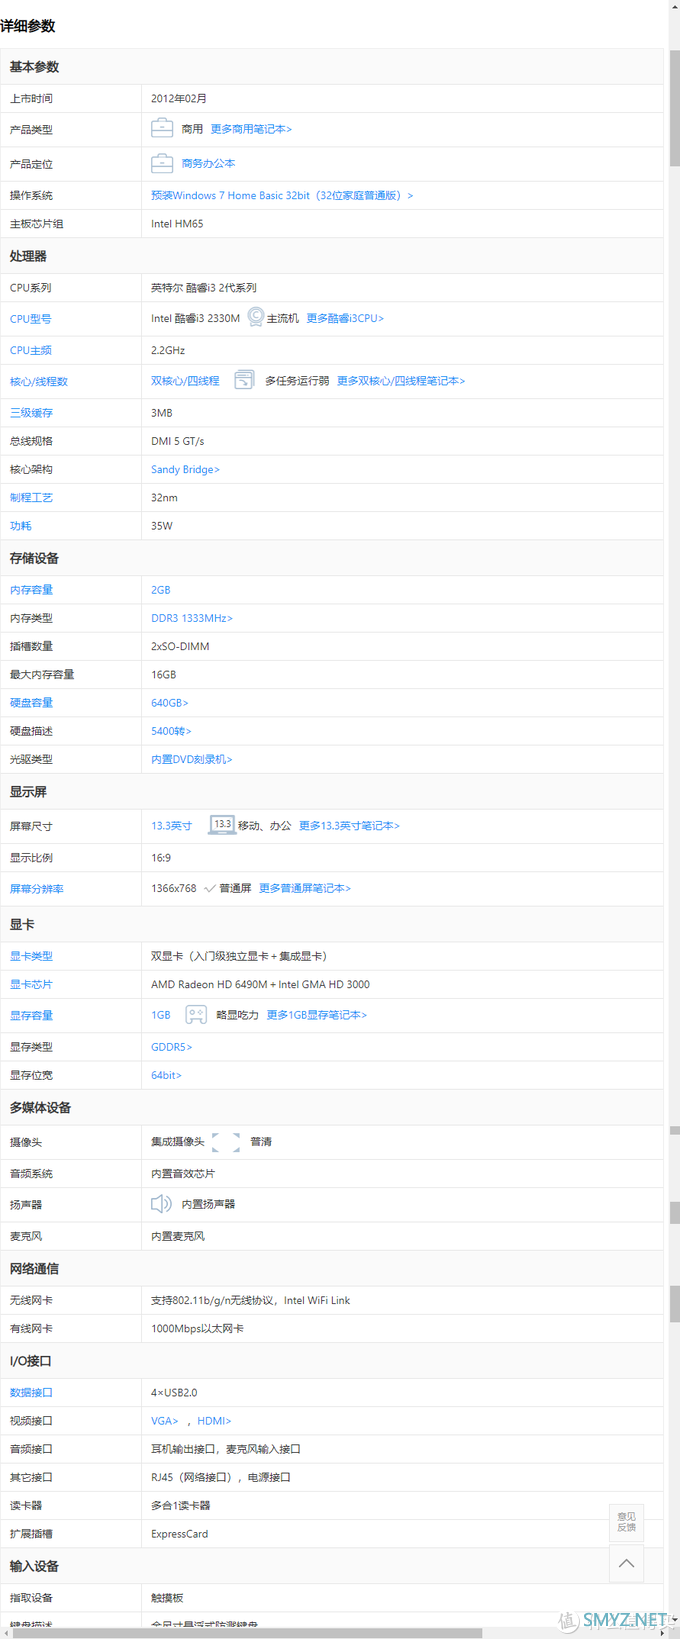Click the 1366x768 resolution value
Image resolution: width=680 pixels, height=1639 pixels.
point(174,888)
